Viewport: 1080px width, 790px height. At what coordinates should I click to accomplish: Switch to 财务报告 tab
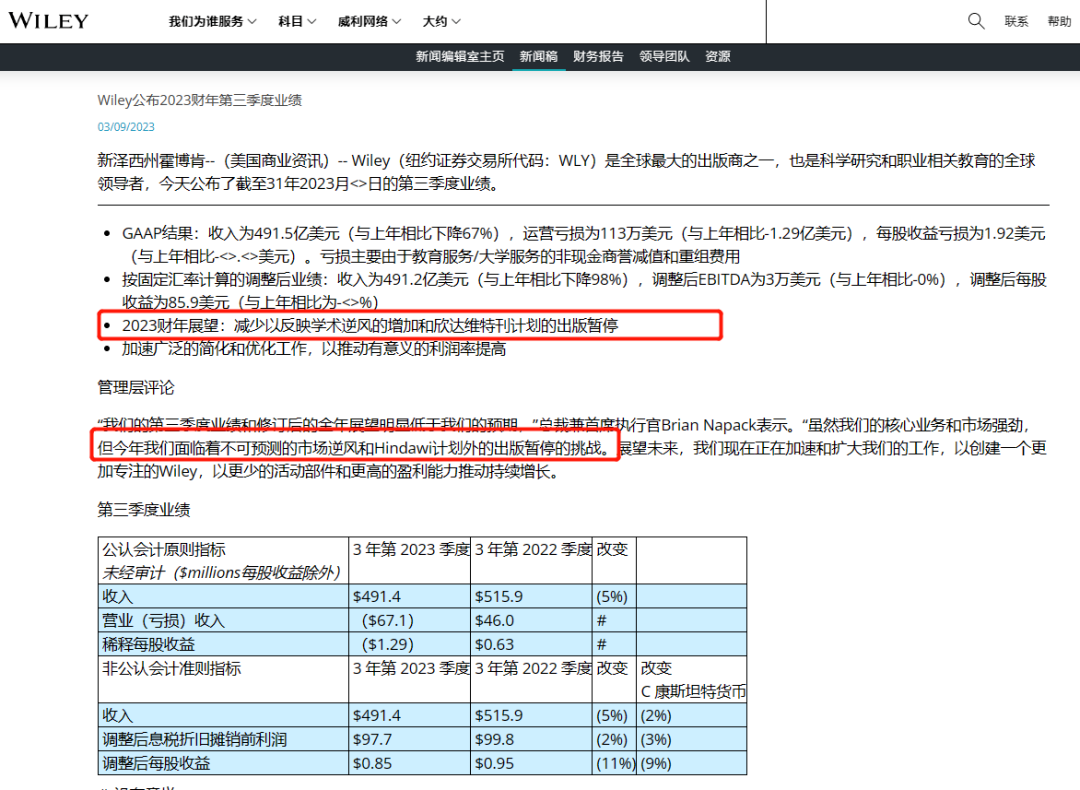(598, 56)
